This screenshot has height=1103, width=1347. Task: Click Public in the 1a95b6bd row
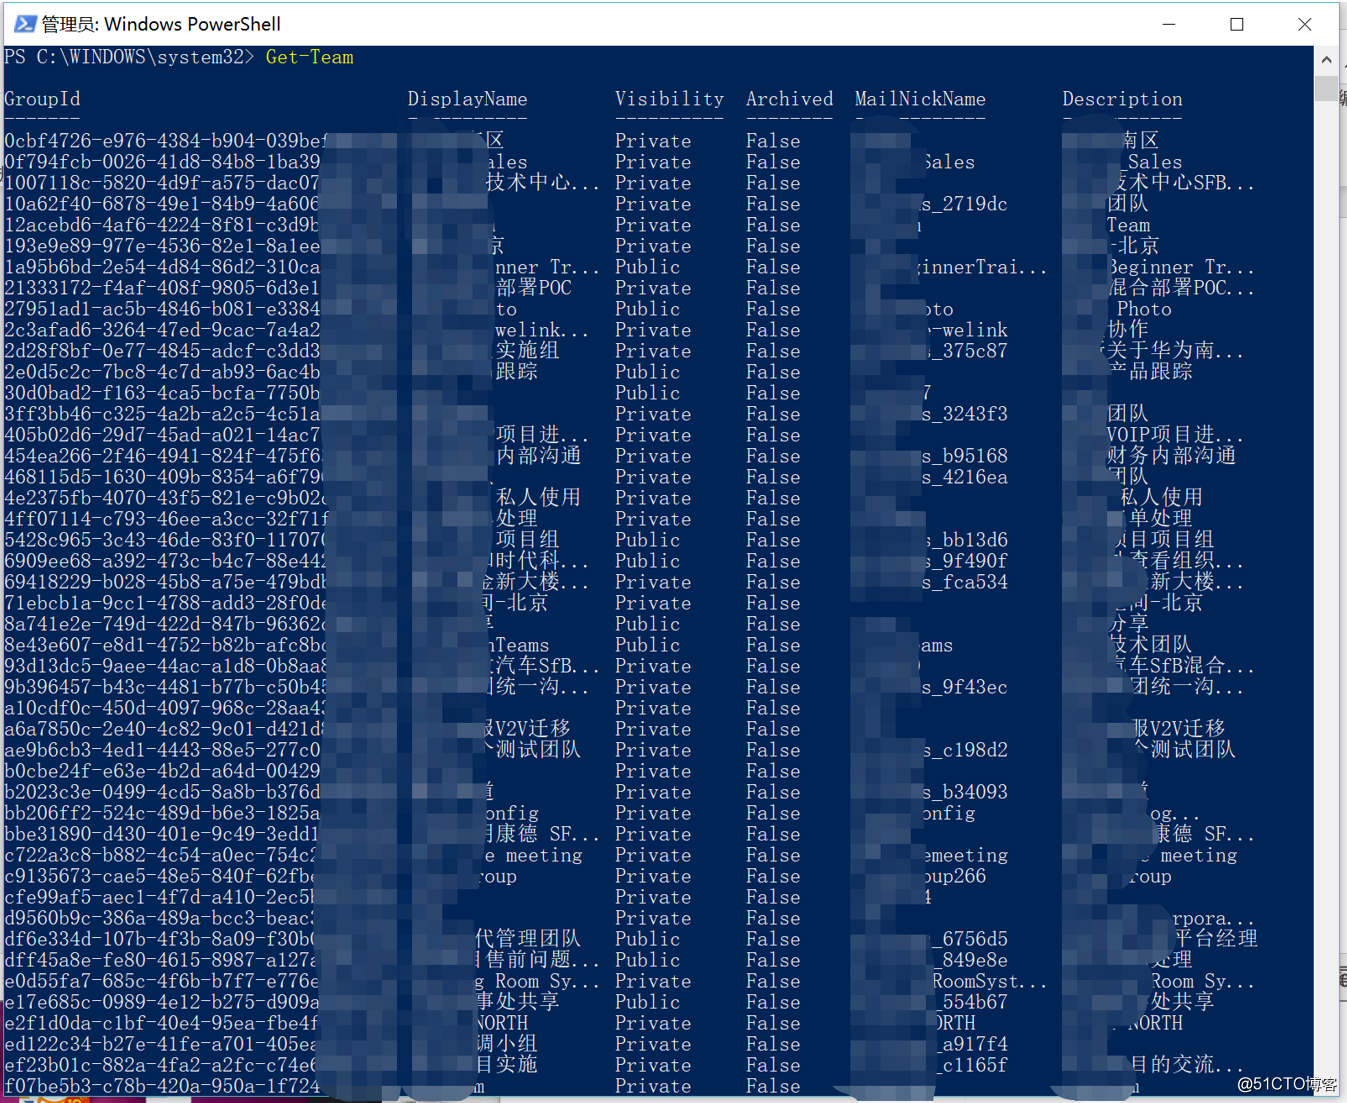click(647, 267)
